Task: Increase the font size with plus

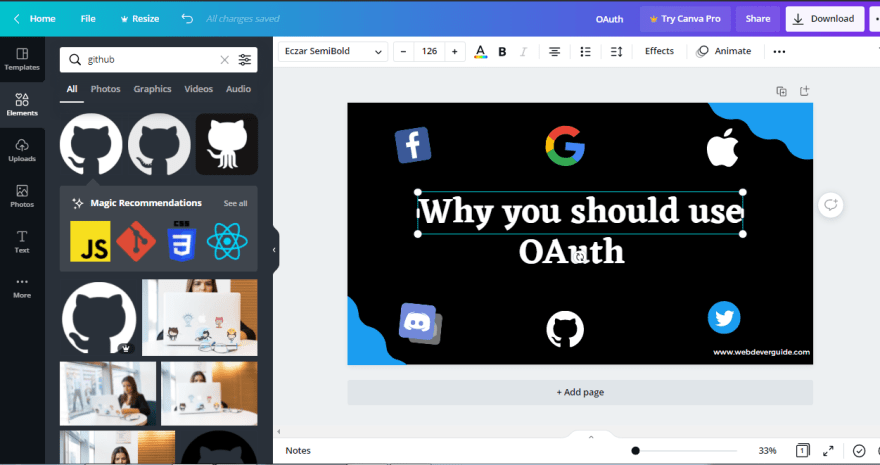Action: [455, 52]
